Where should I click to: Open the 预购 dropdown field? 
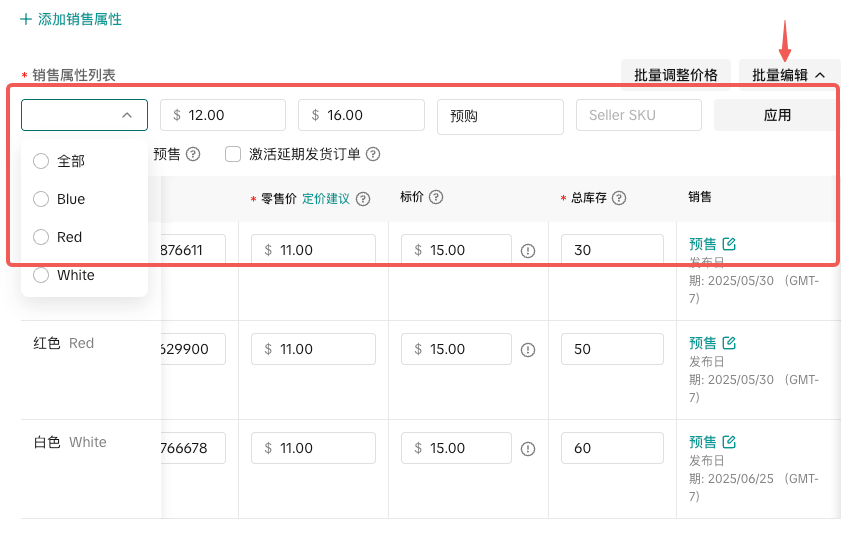pos(500,116)
